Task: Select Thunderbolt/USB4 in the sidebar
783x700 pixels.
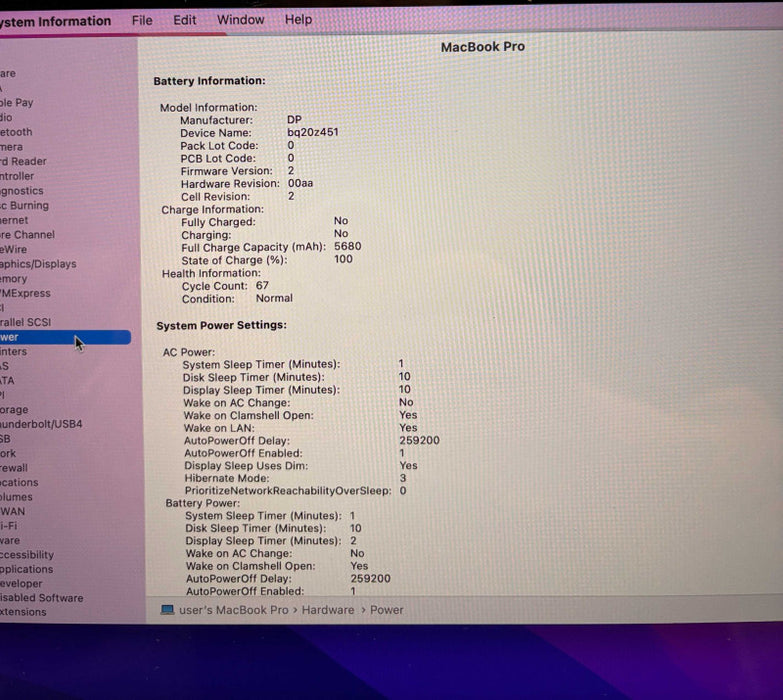Action: [41, 424]
